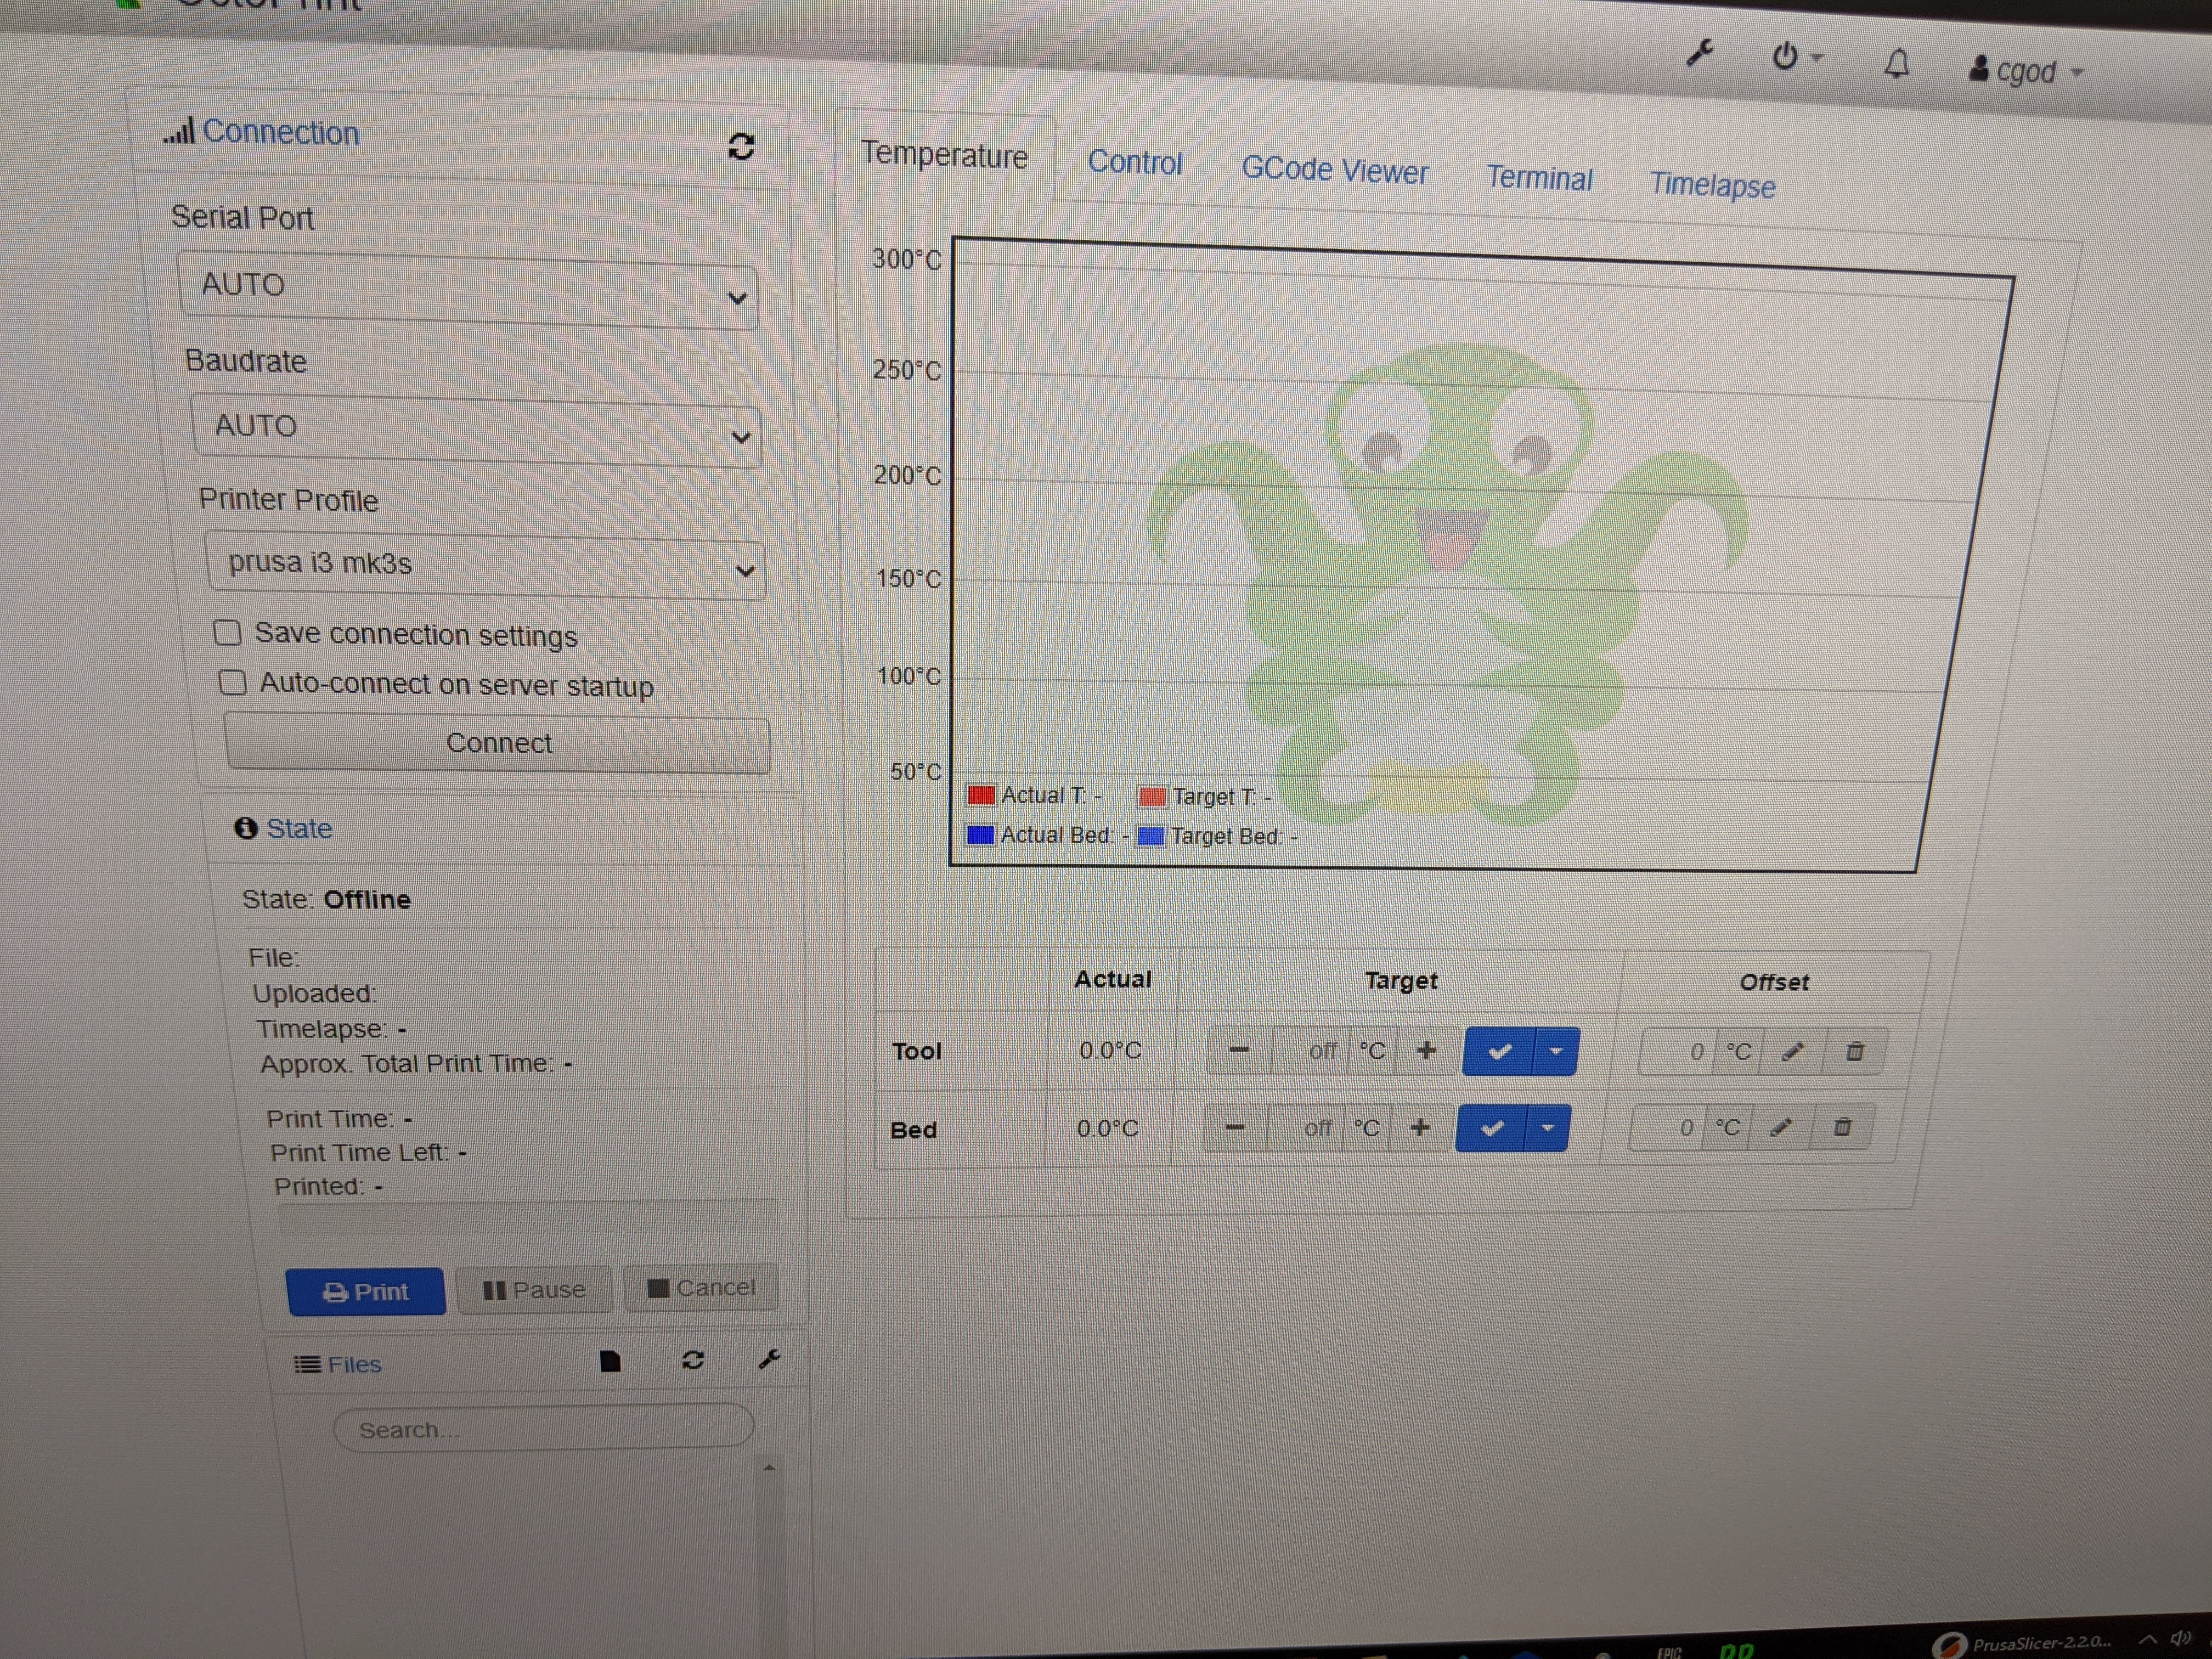Viewport: 2212px width, 1659px height.
Task: Open the cgod user menu
Action: point(2026,71)
